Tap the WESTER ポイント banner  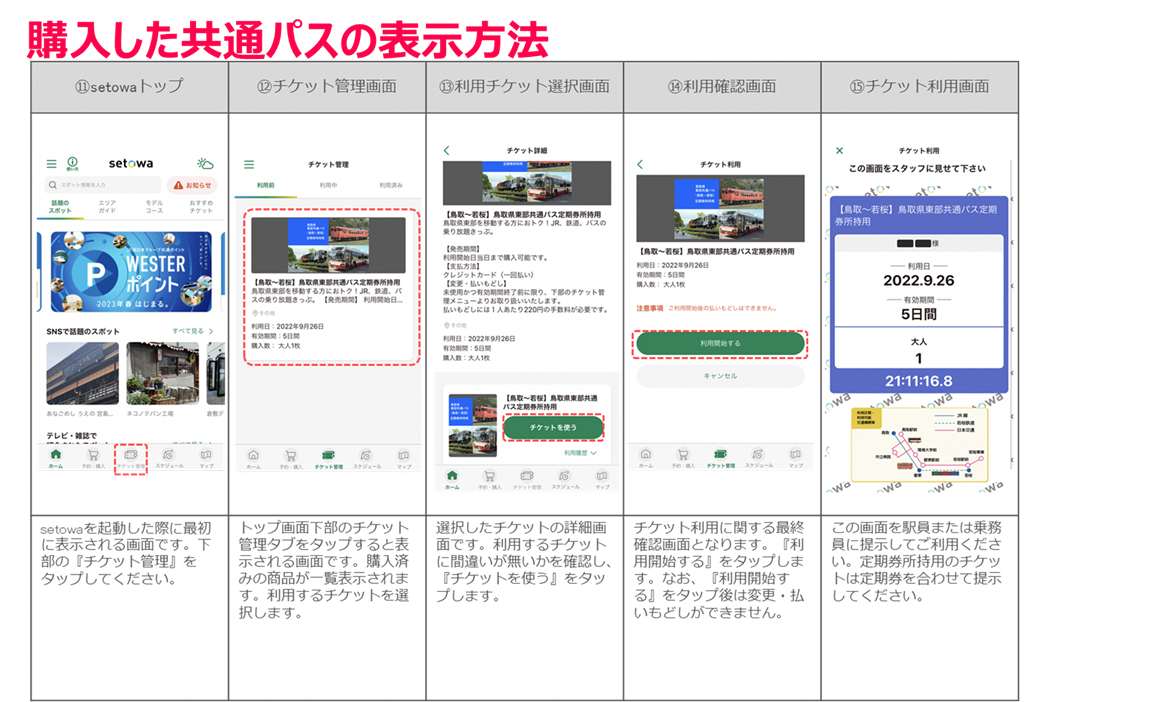pos(131,272)
